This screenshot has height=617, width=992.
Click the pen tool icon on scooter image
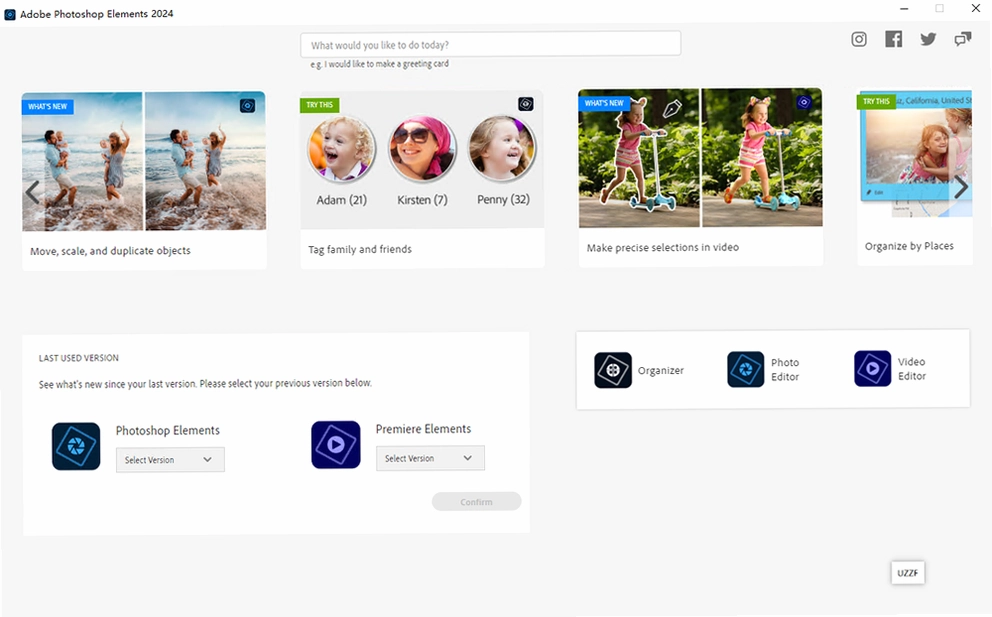click(672, 109)
